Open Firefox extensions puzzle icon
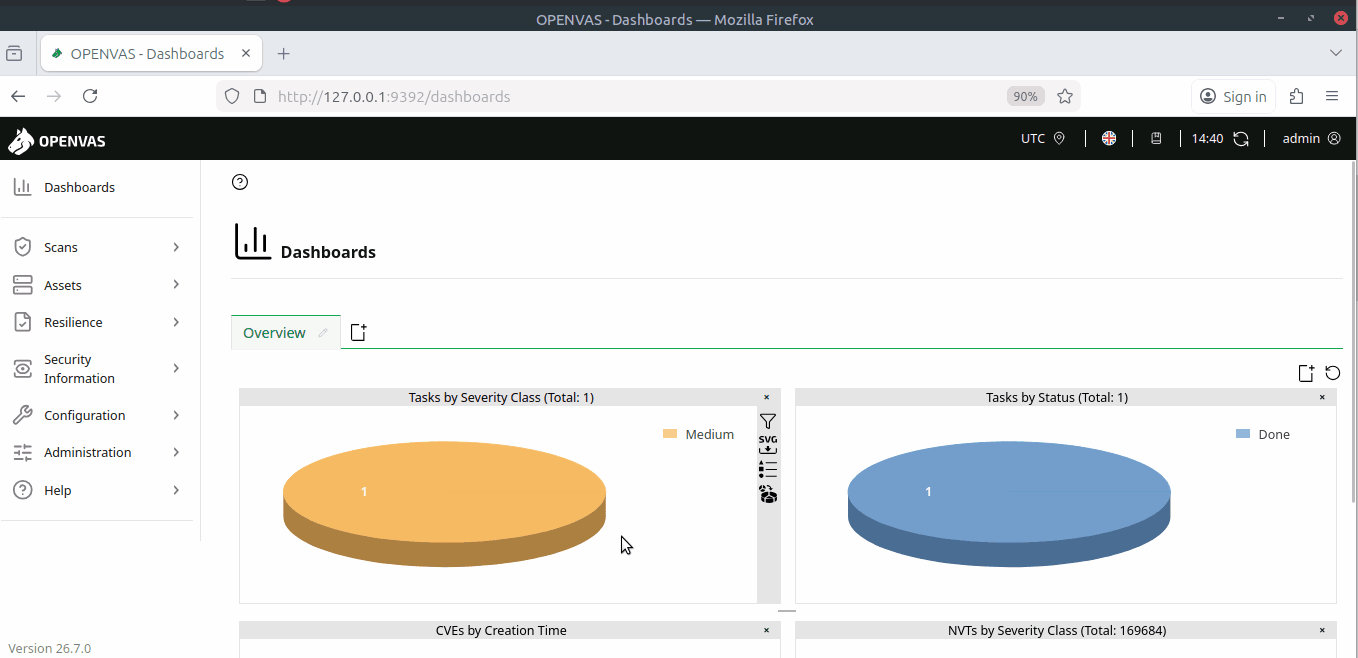 click(x=1297, y=96)
